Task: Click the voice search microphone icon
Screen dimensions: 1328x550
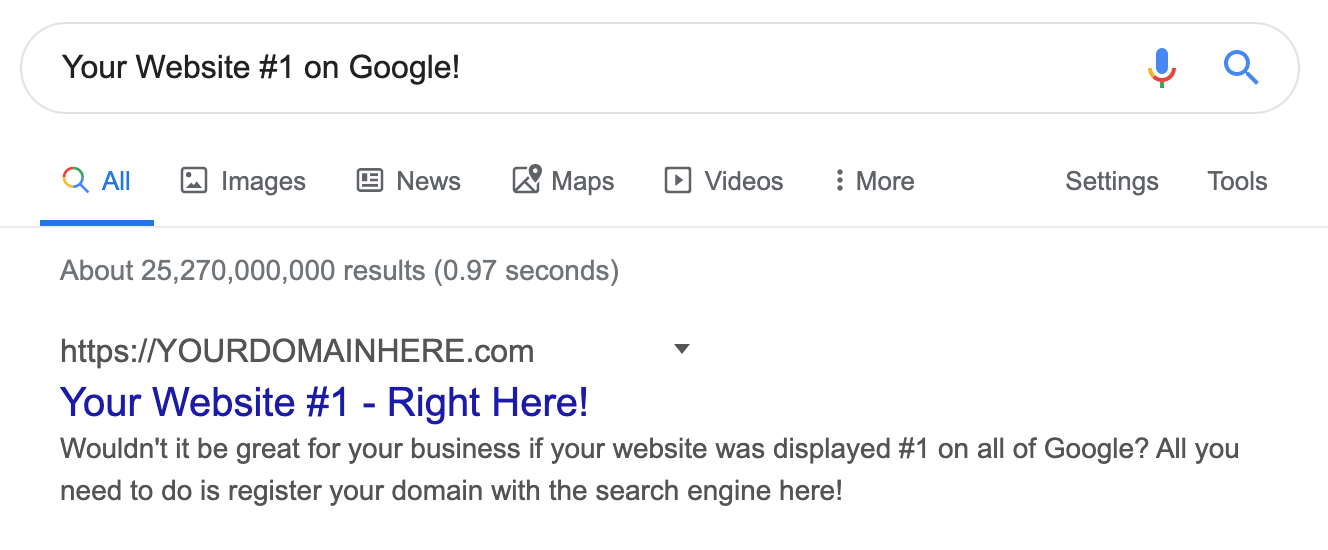Action: pos(1161,68)
